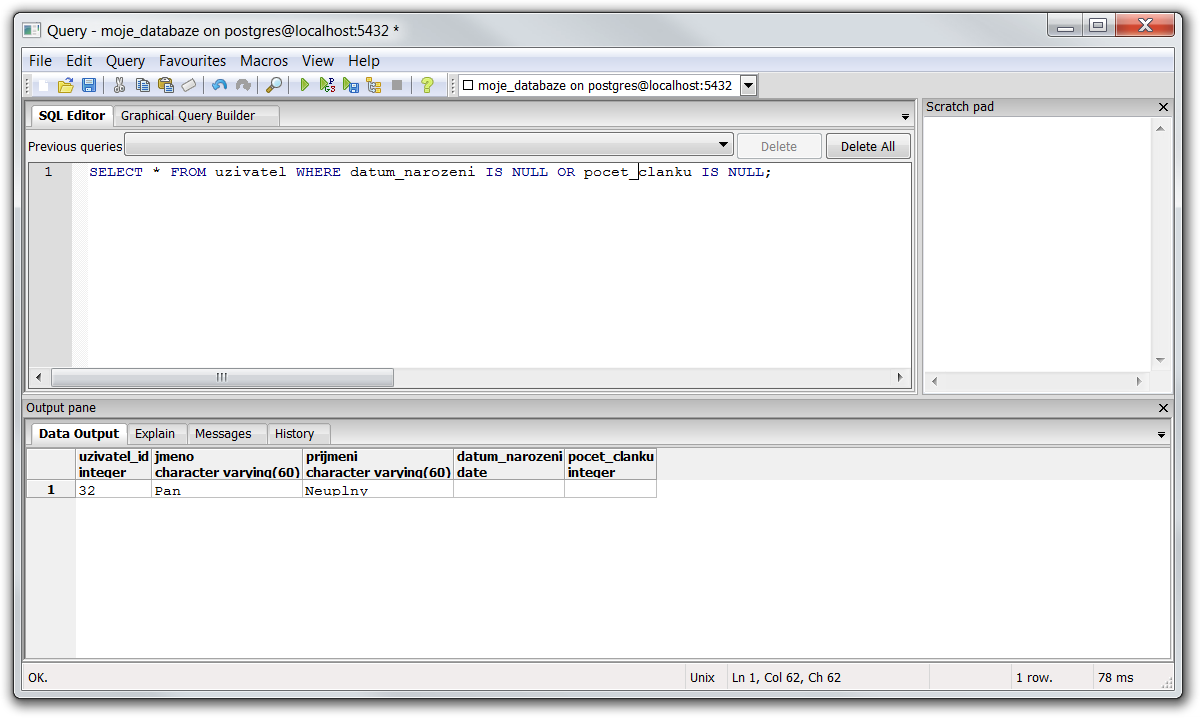Execute query with green play icon
The height and width of the screenshot is (718, 1201).
pos(305,86)
